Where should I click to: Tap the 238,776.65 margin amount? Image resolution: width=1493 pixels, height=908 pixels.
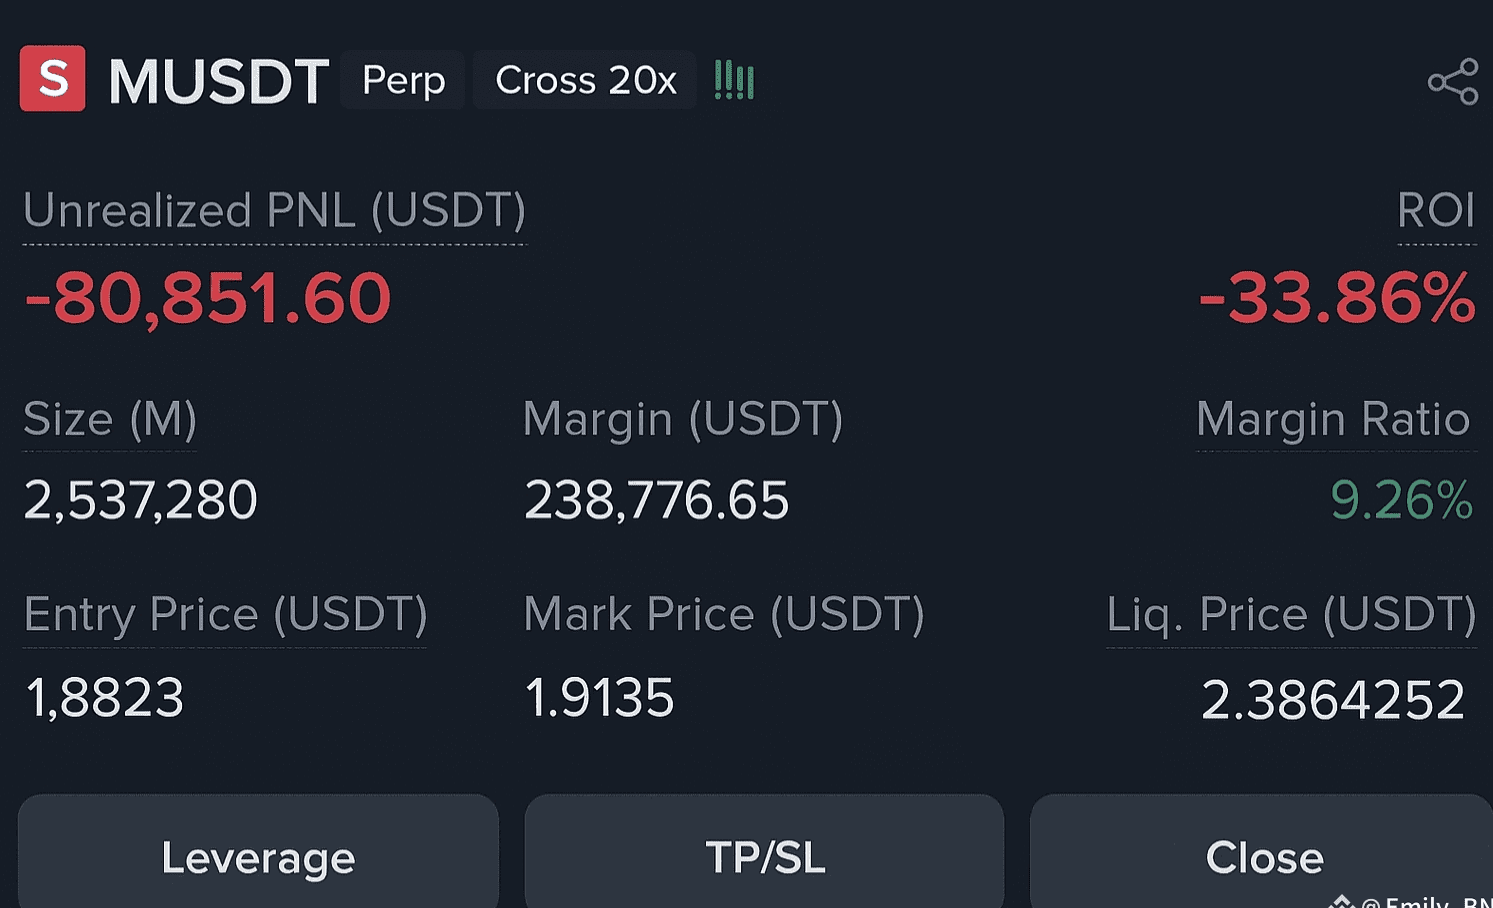click(657, 500)
